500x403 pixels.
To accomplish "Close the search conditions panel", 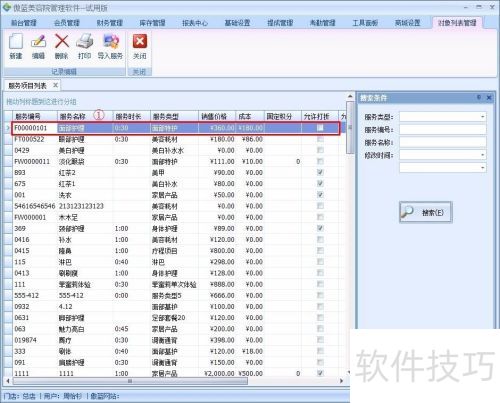I will (489, 98).
